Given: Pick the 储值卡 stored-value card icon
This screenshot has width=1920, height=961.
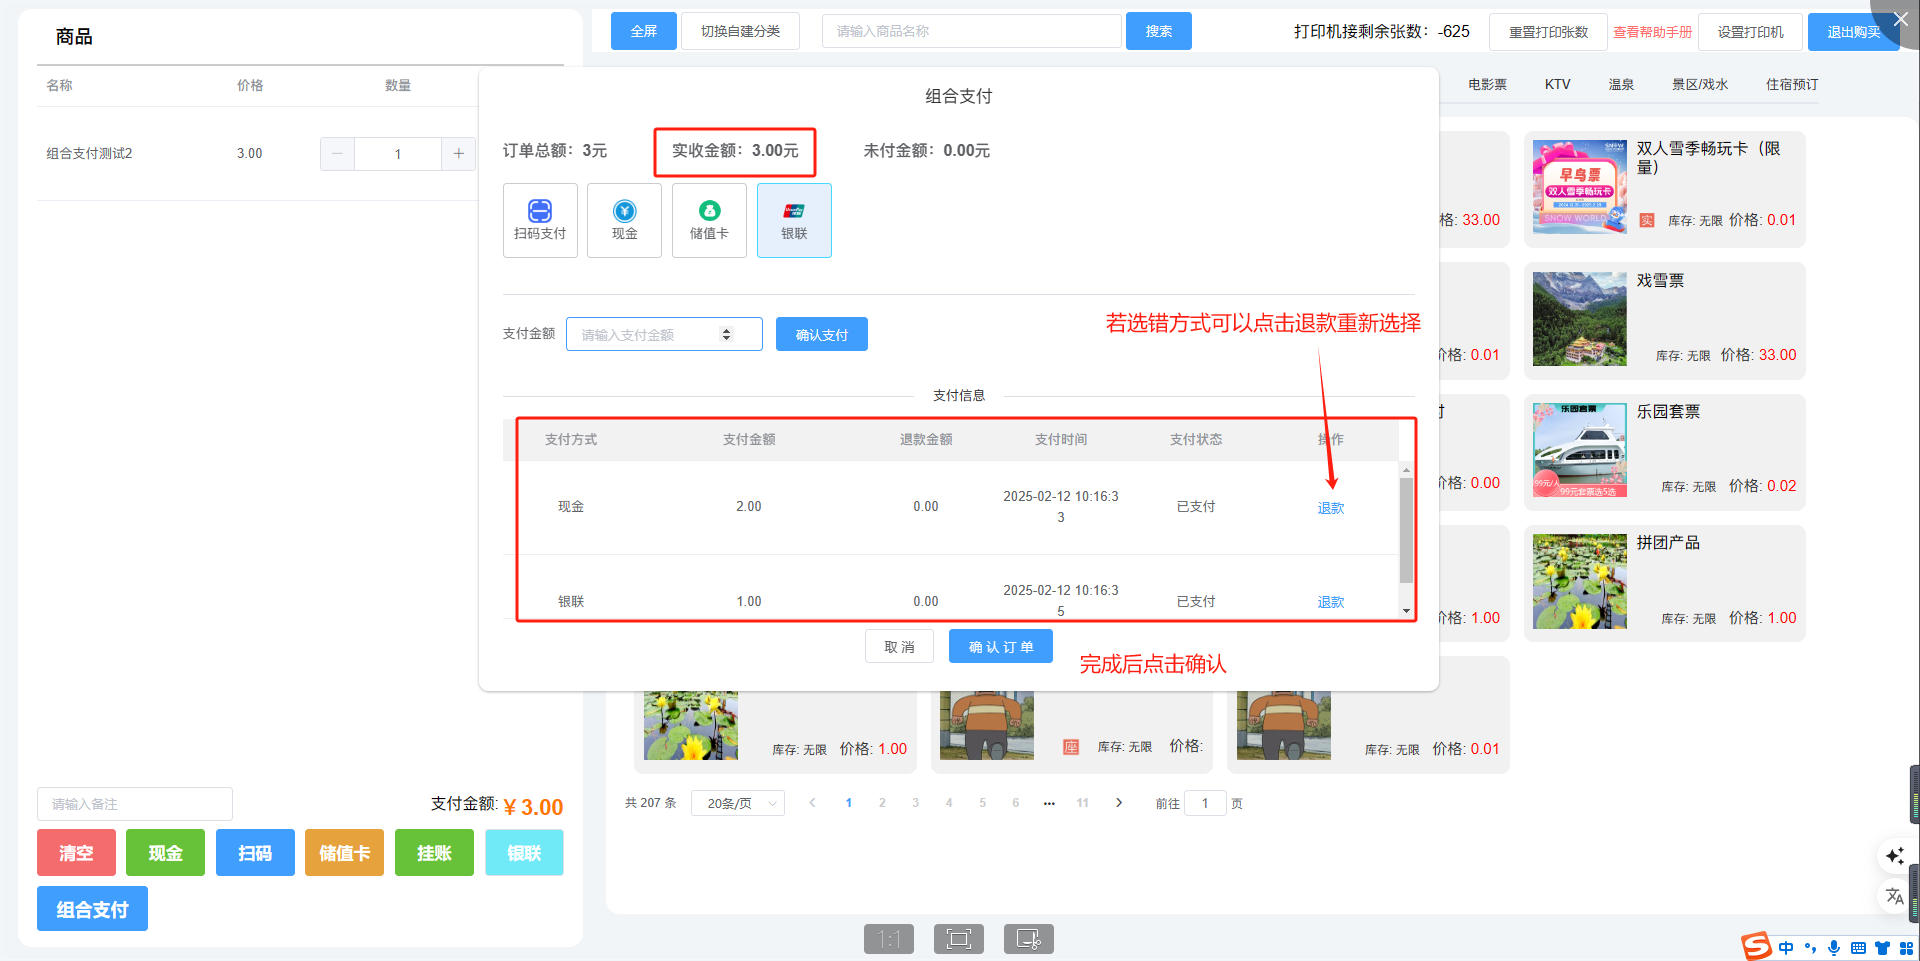Looking at the screenshot, I should [x=709, y=220].
